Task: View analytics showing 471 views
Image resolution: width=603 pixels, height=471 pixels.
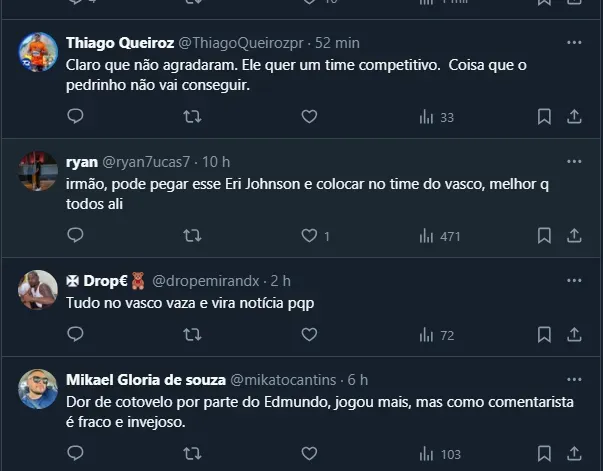Action: [439, 236]
